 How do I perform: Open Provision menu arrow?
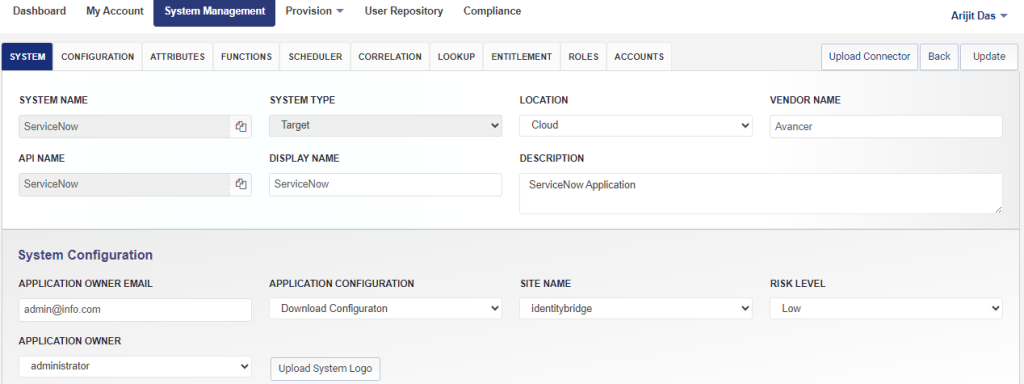[x=340, y=12]
